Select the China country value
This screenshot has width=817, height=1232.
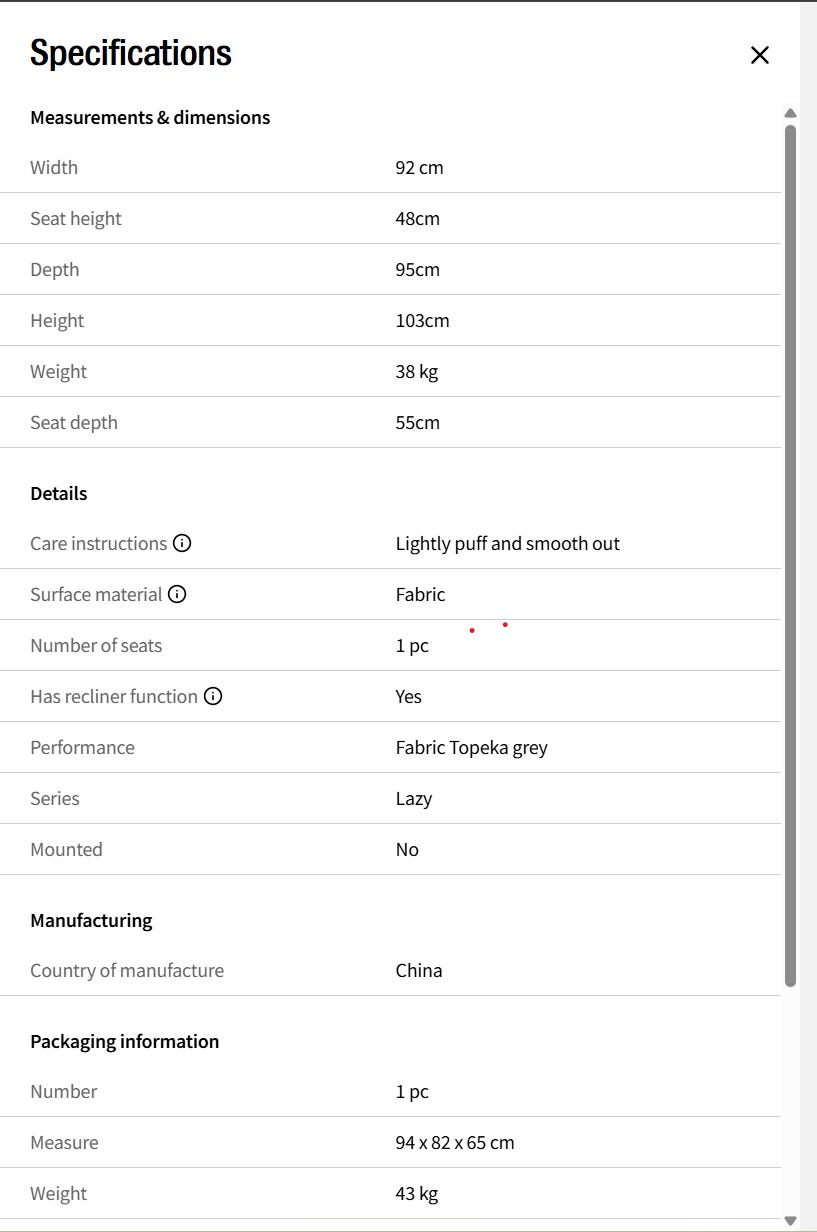(419, 970)
